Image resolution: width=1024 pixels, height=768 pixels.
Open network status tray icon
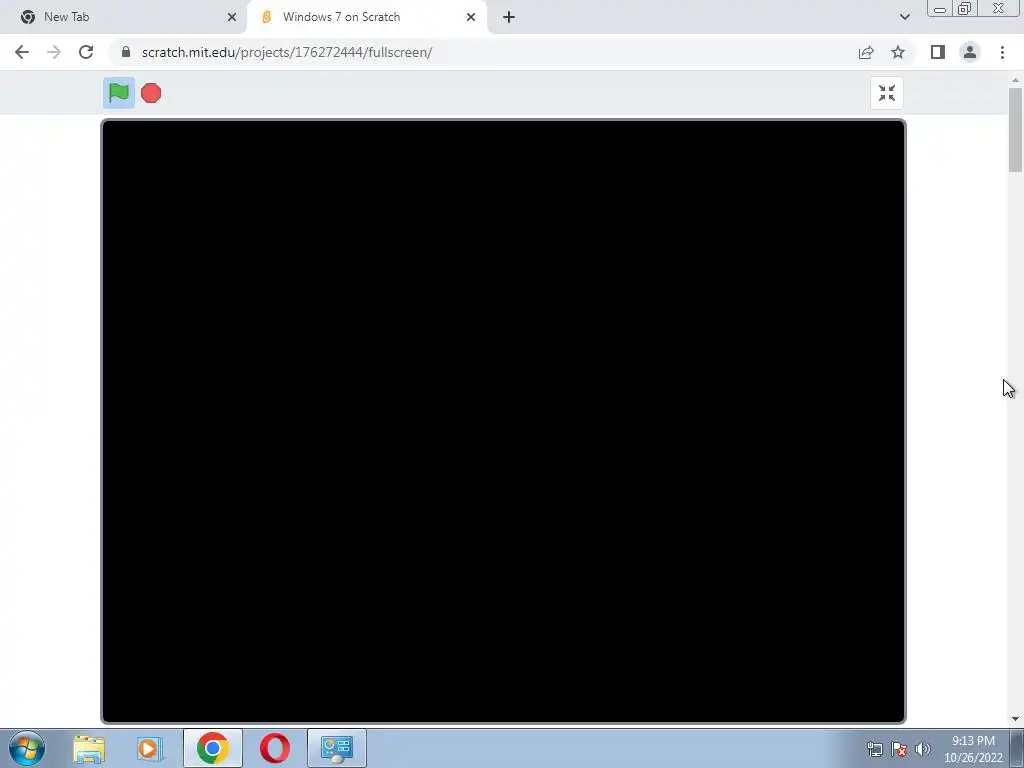[874, 749]
